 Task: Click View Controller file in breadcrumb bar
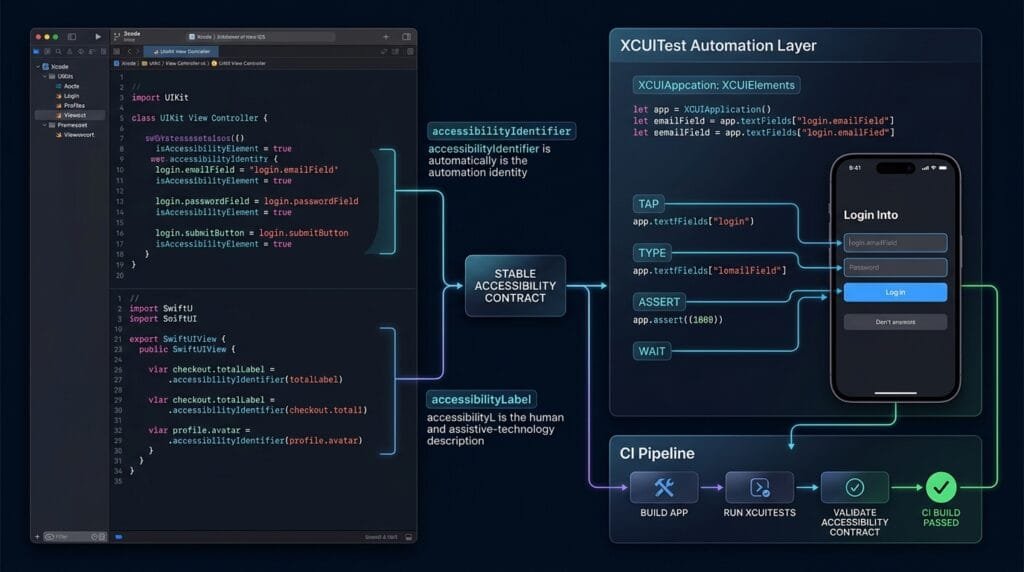pos(185,63)
